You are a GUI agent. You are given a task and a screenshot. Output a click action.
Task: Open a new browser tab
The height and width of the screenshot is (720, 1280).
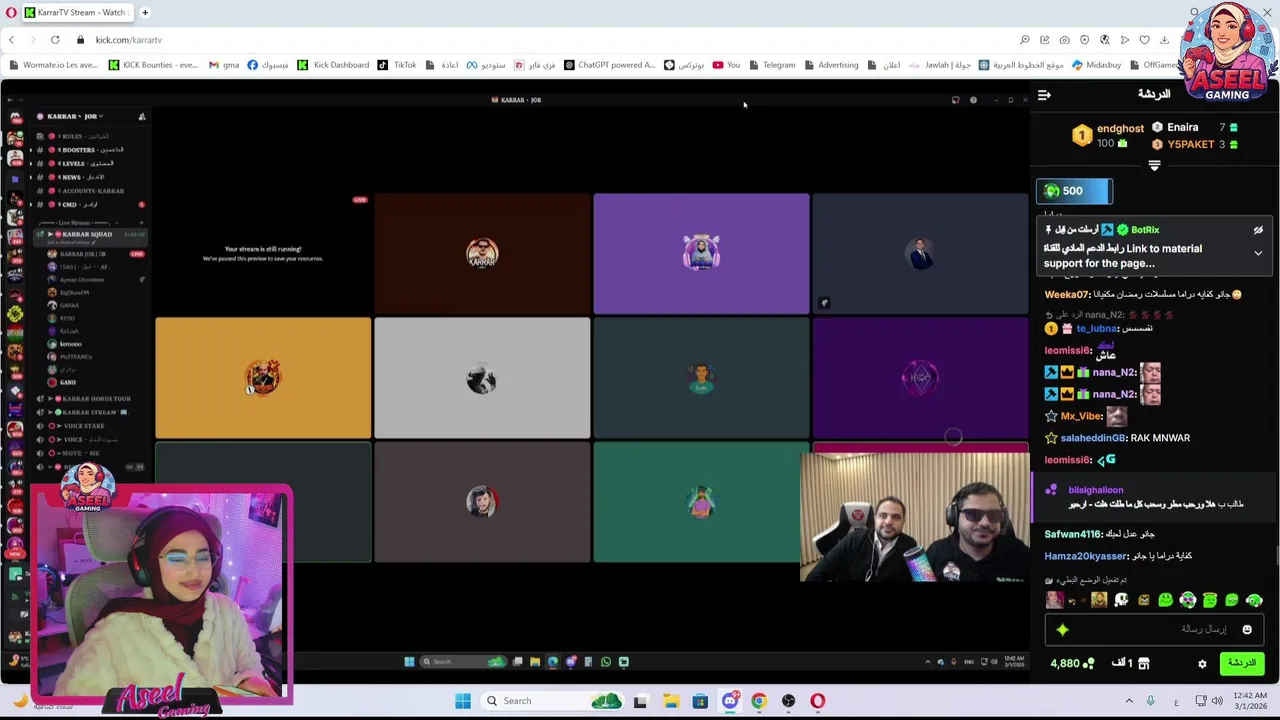point(145,13)
